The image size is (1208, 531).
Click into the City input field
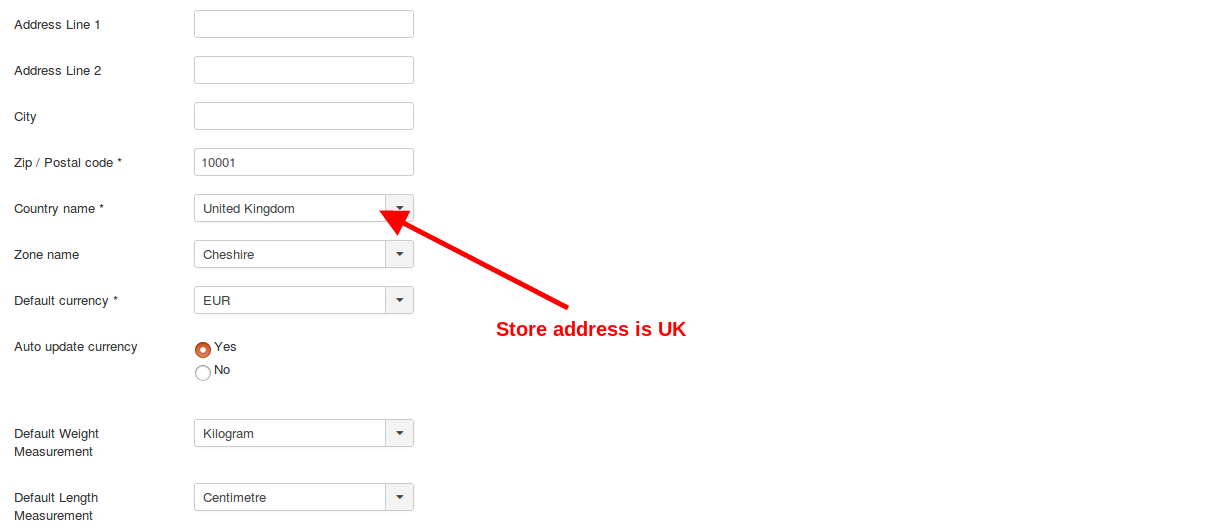click(303, 116)
